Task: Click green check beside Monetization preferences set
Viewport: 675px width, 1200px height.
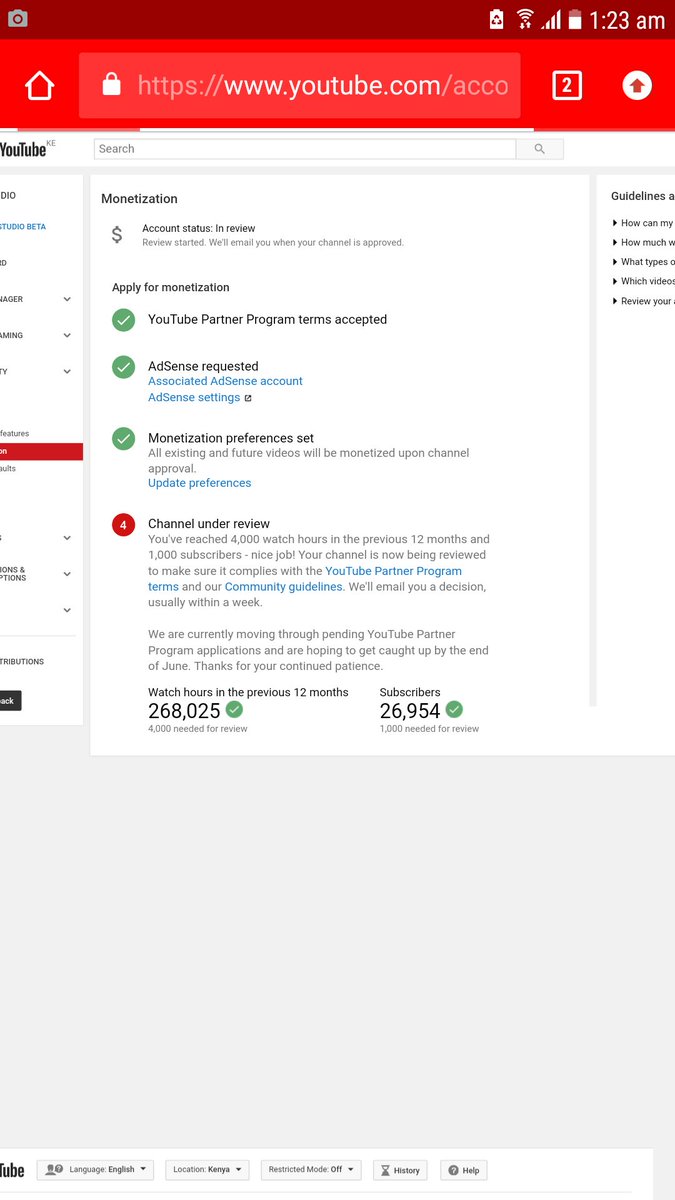Action: click(123, 439)
